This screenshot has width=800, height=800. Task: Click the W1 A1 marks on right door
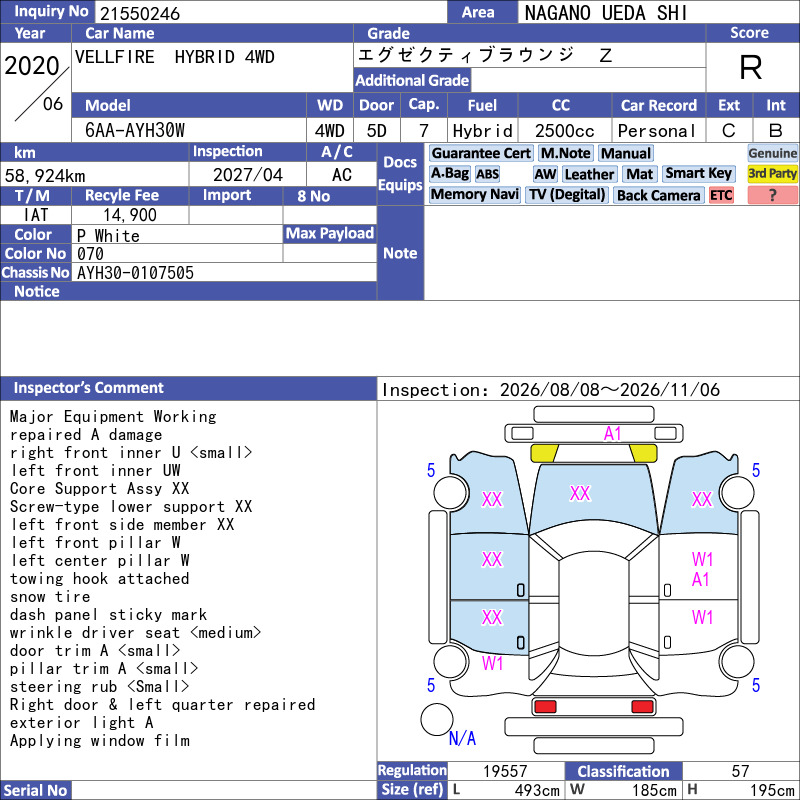point(702,569)
